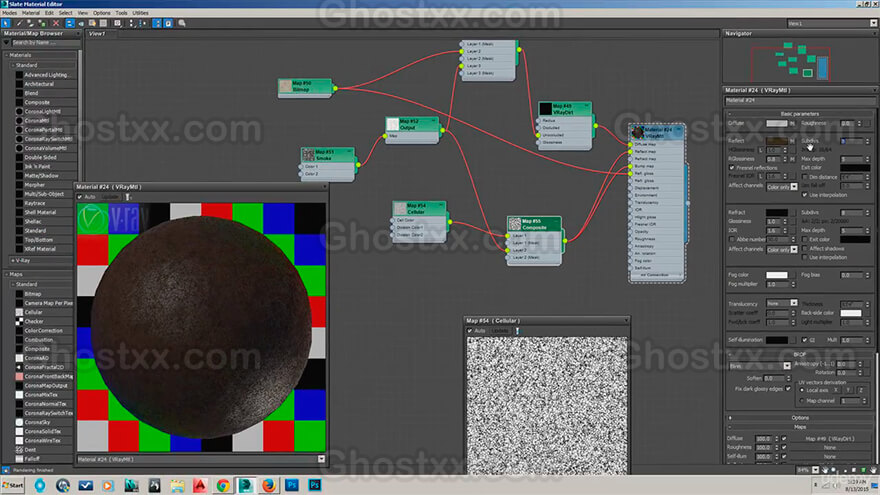
Task: Toggle the Material/Map Browser toolbar icon
Action: point(157,23)
